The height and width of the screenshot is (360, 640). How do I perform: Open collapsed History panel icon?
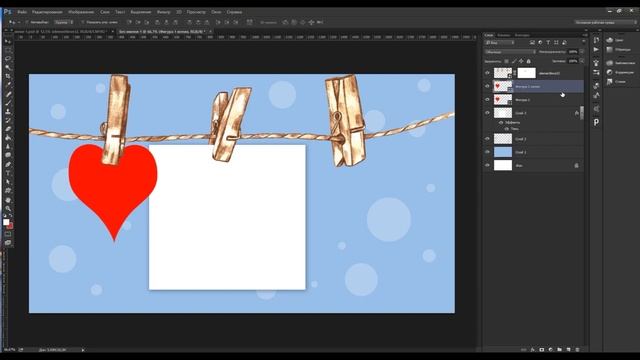596,40
